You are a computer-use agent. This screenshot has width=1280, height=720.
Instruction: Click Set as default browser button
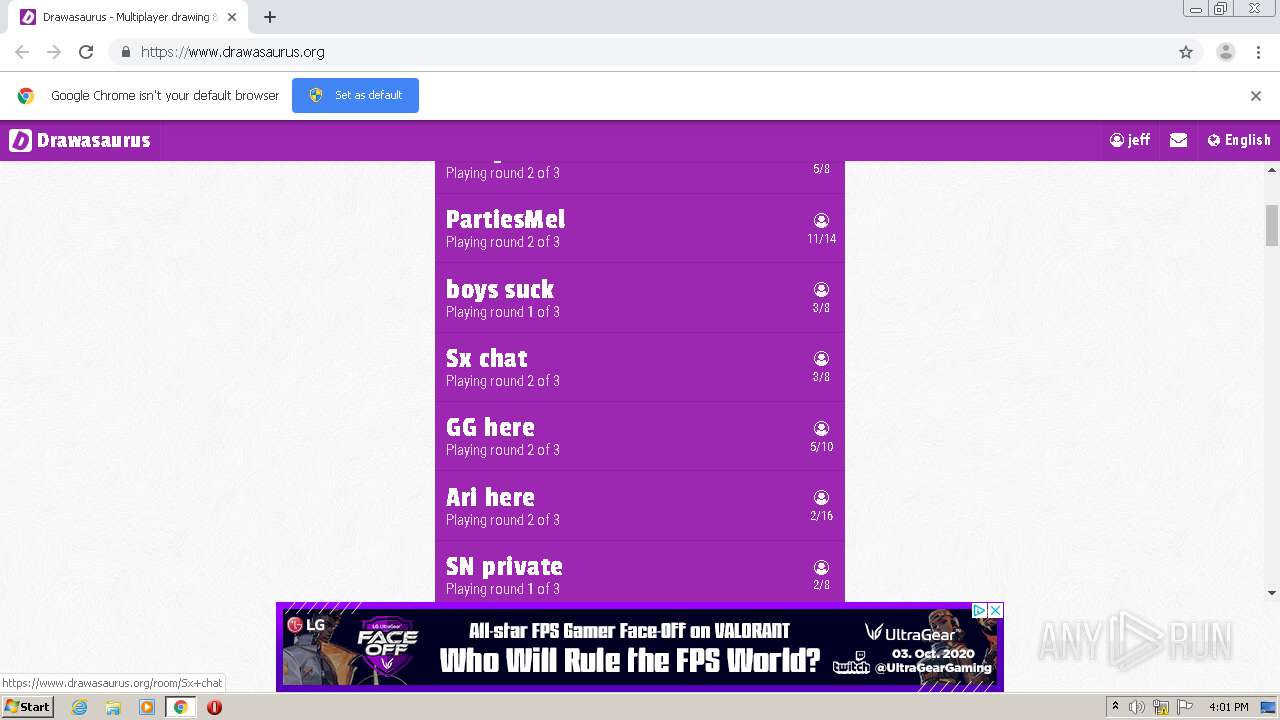355,95
